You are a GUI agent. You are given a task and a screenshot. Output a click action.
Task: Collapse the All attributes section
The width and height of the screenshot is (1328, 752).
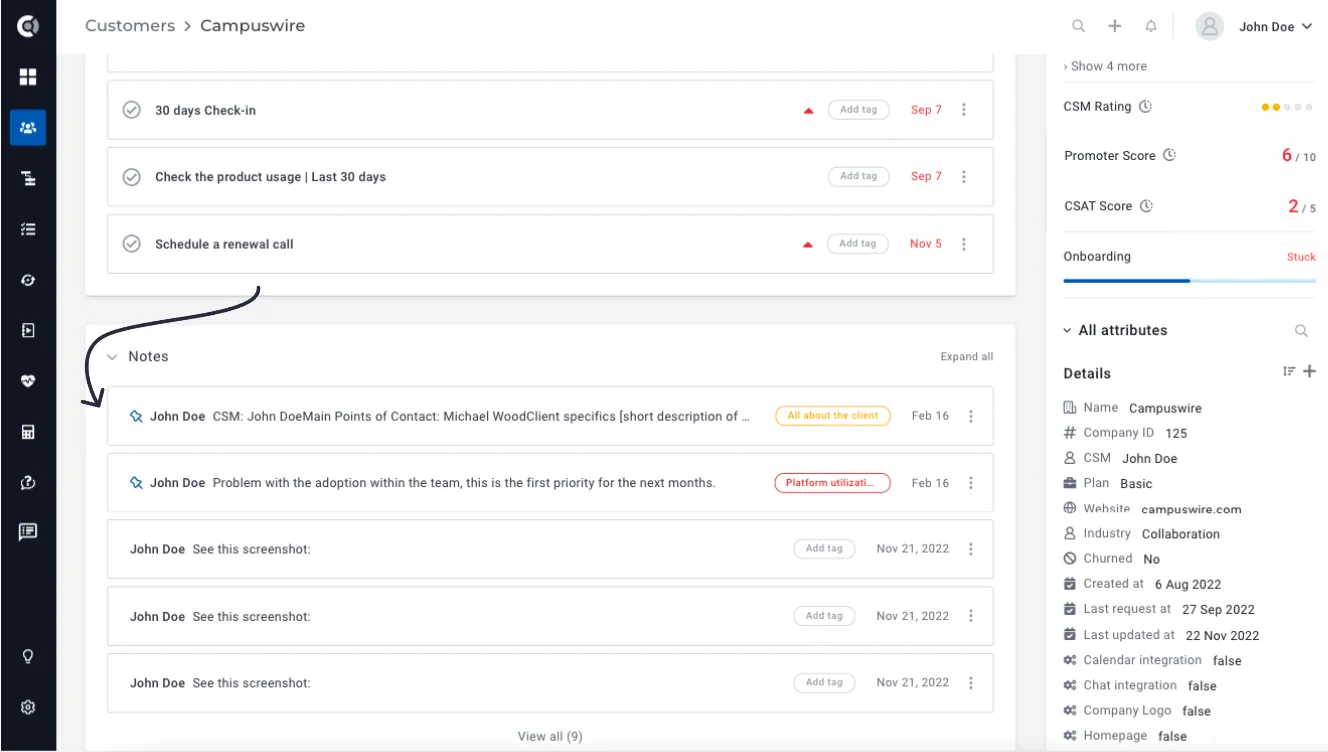1068,330
